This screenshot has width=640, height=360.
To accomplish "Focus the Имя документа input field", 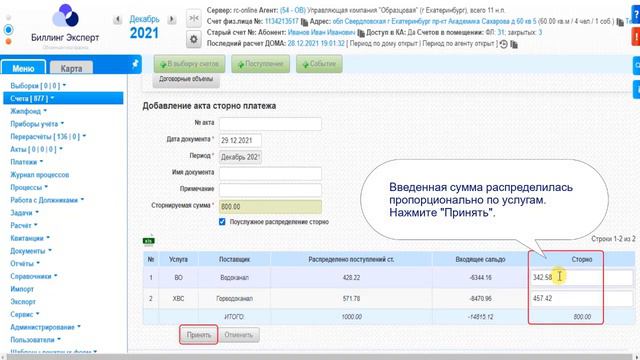I will coord(270,173).
